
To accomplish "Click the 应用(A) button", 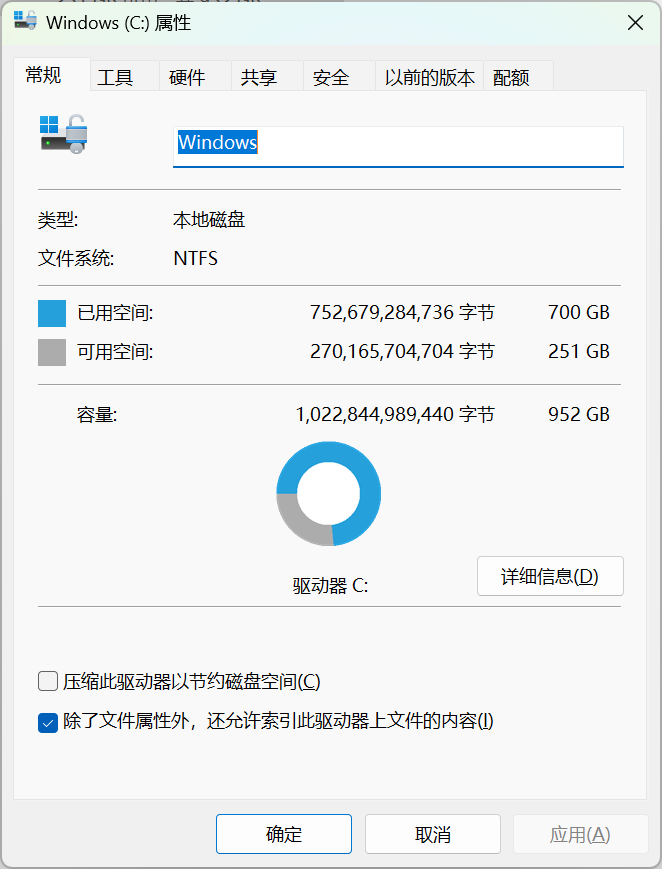I will (x=580, y=834).
